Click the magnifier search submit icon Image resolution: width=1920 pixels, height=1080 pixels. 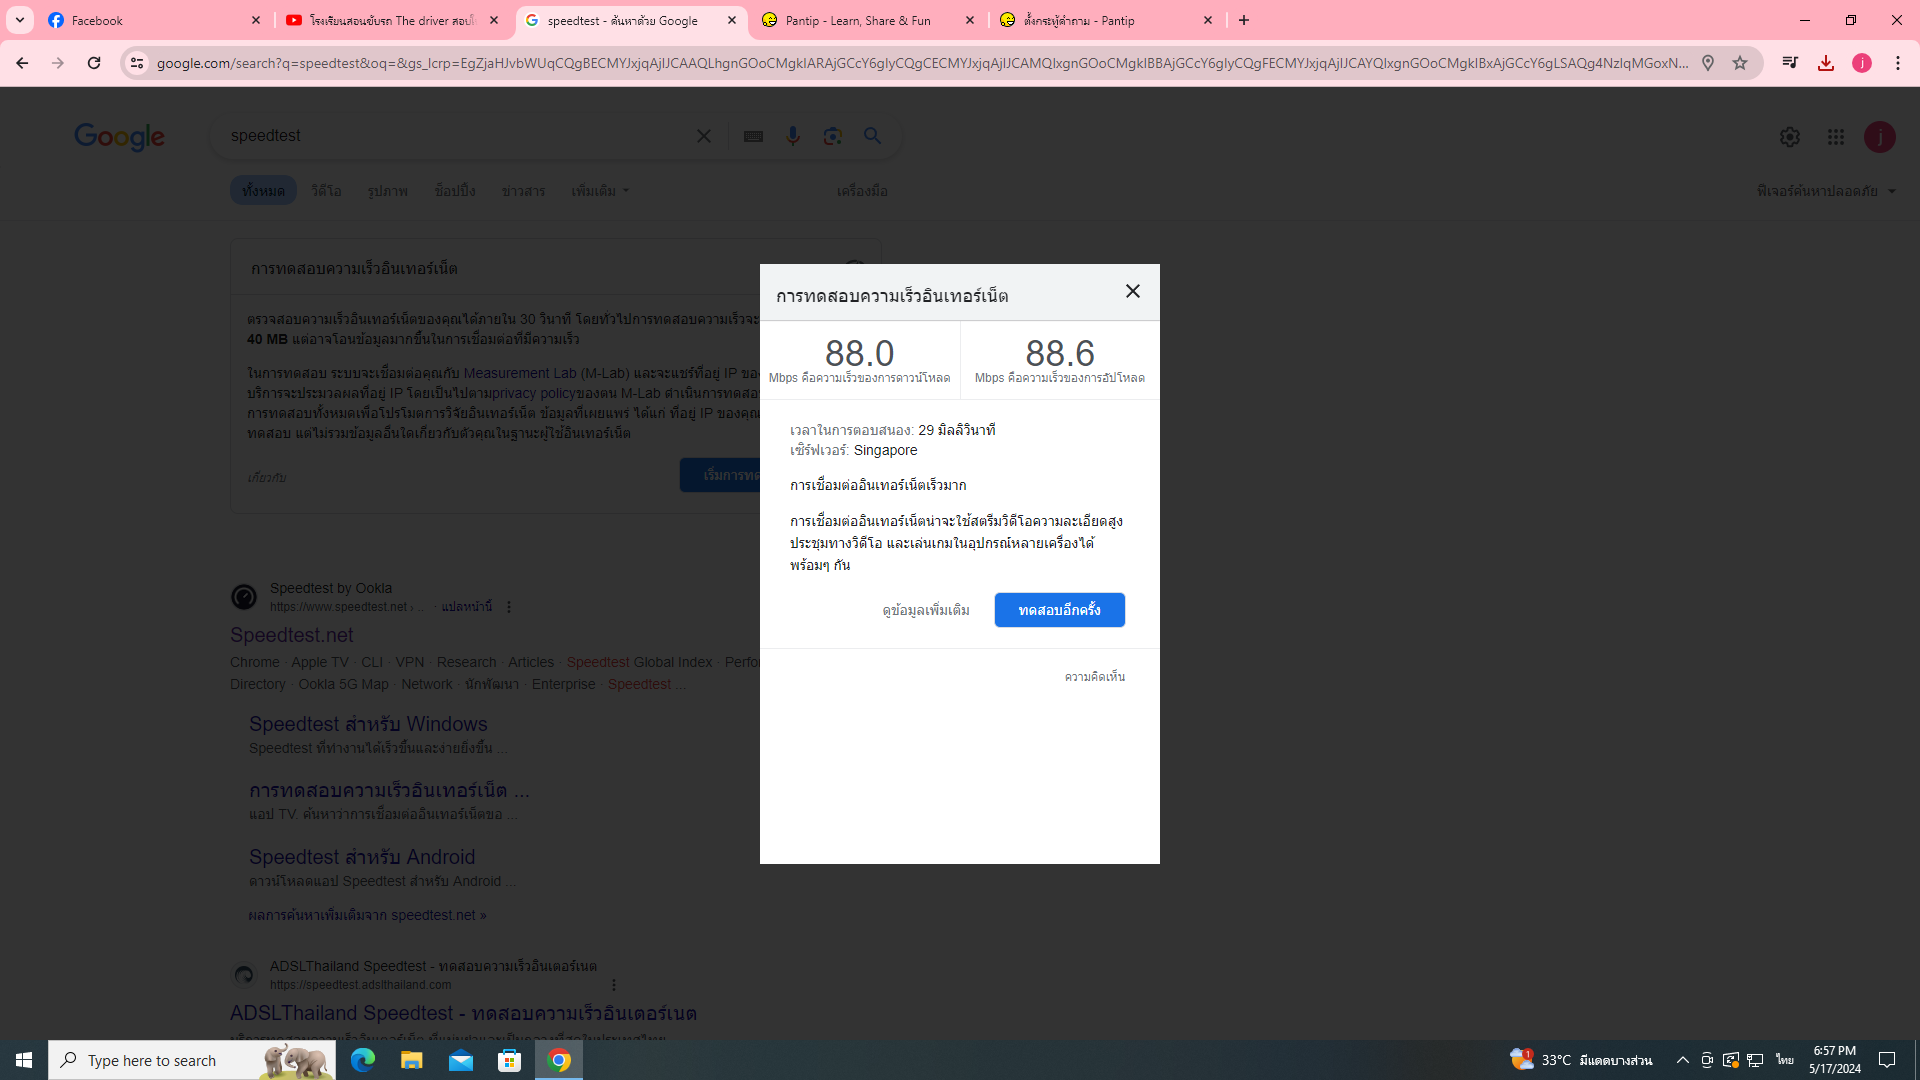click(x=873, y=136)
